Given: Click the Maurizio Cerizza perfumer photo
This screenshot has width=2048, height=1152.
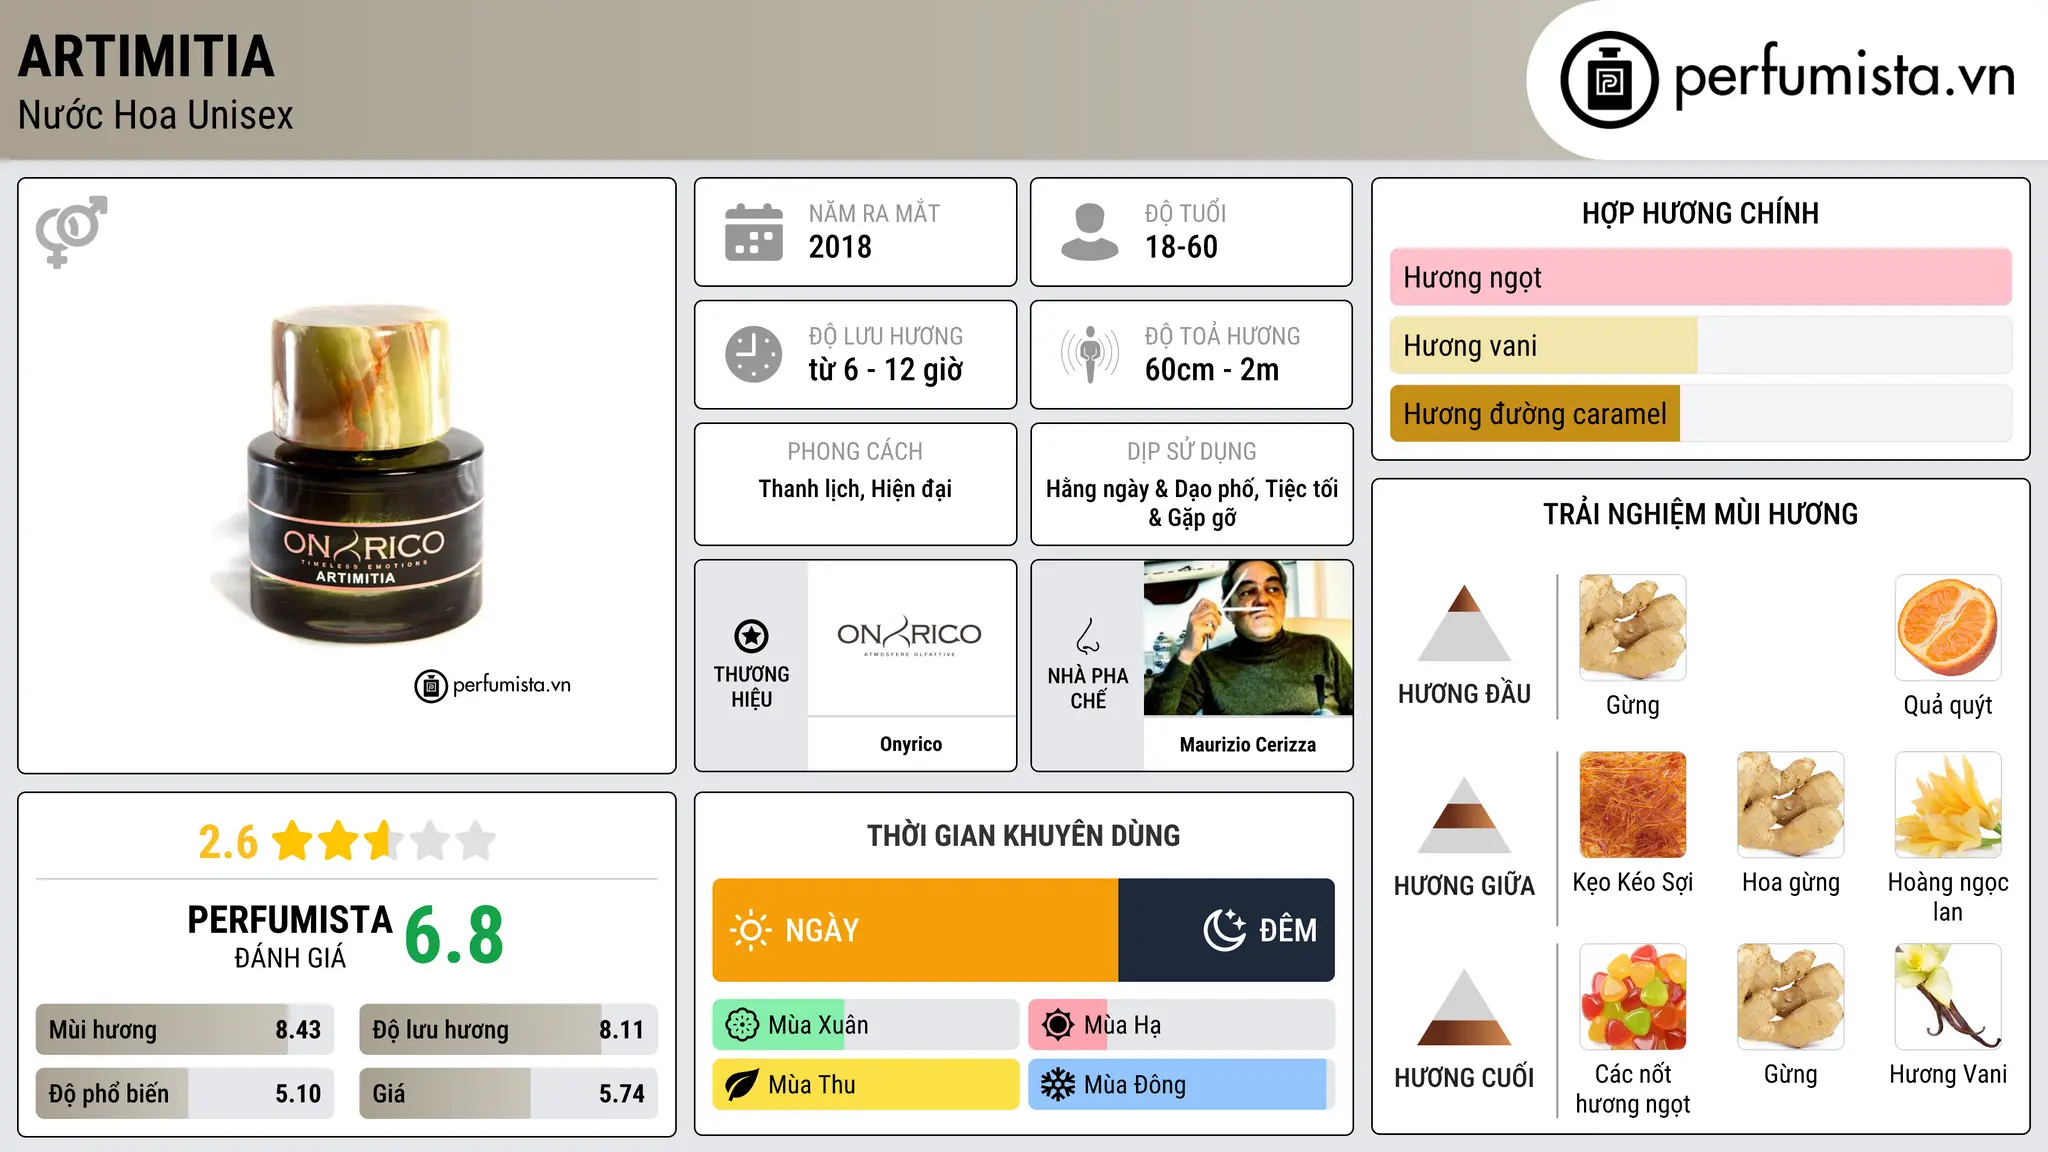Looking at the screenshot, I should pyautogui.click(x=1248, y=638).
